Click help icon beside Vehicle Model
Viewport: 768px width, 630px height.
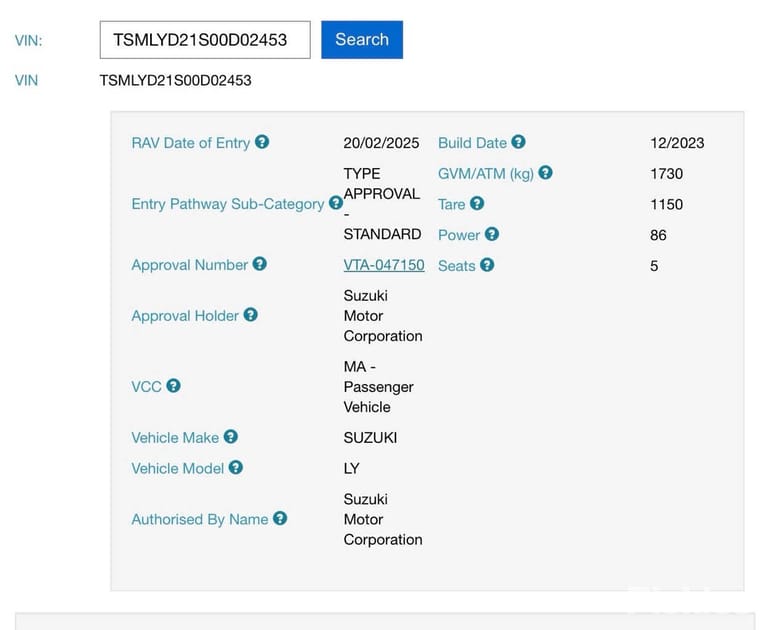pyautogui.click(x=236, y=467)
